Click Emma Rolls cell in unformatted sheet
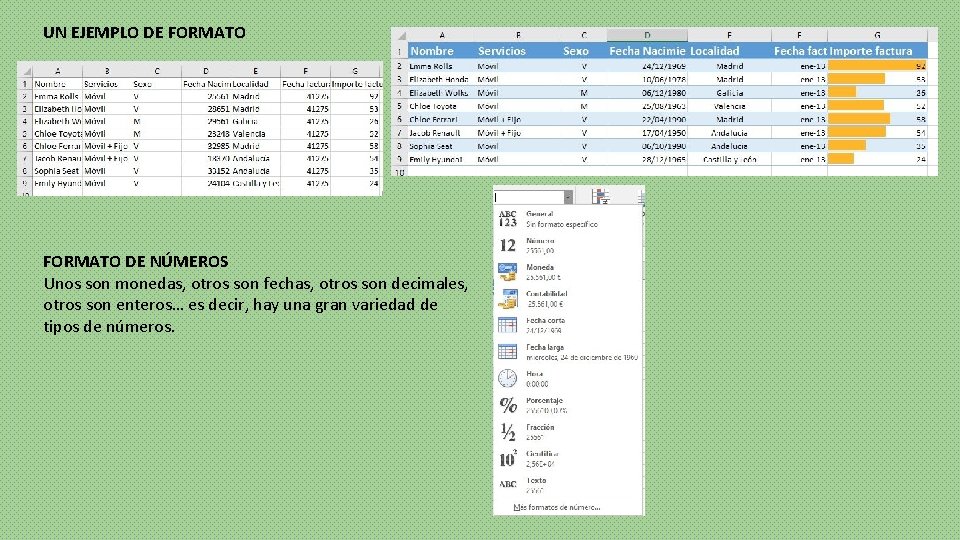 (57, 96)
